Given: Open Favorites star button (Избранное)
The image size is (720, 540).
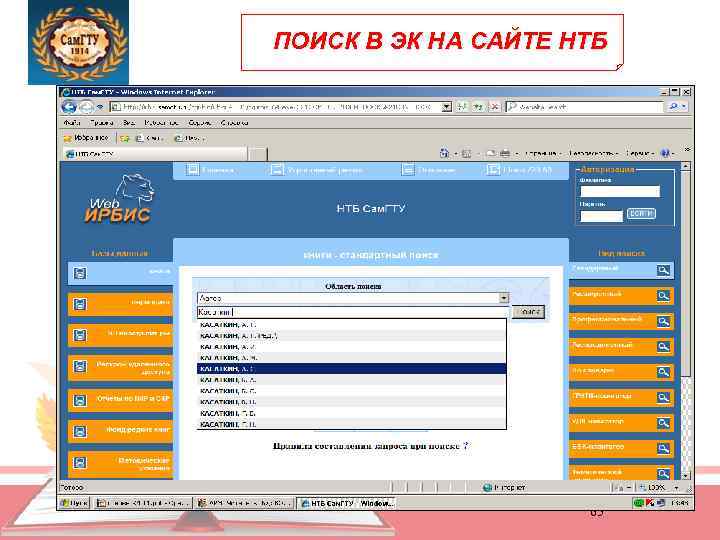Looking at the screenshot, I should 86,138.
